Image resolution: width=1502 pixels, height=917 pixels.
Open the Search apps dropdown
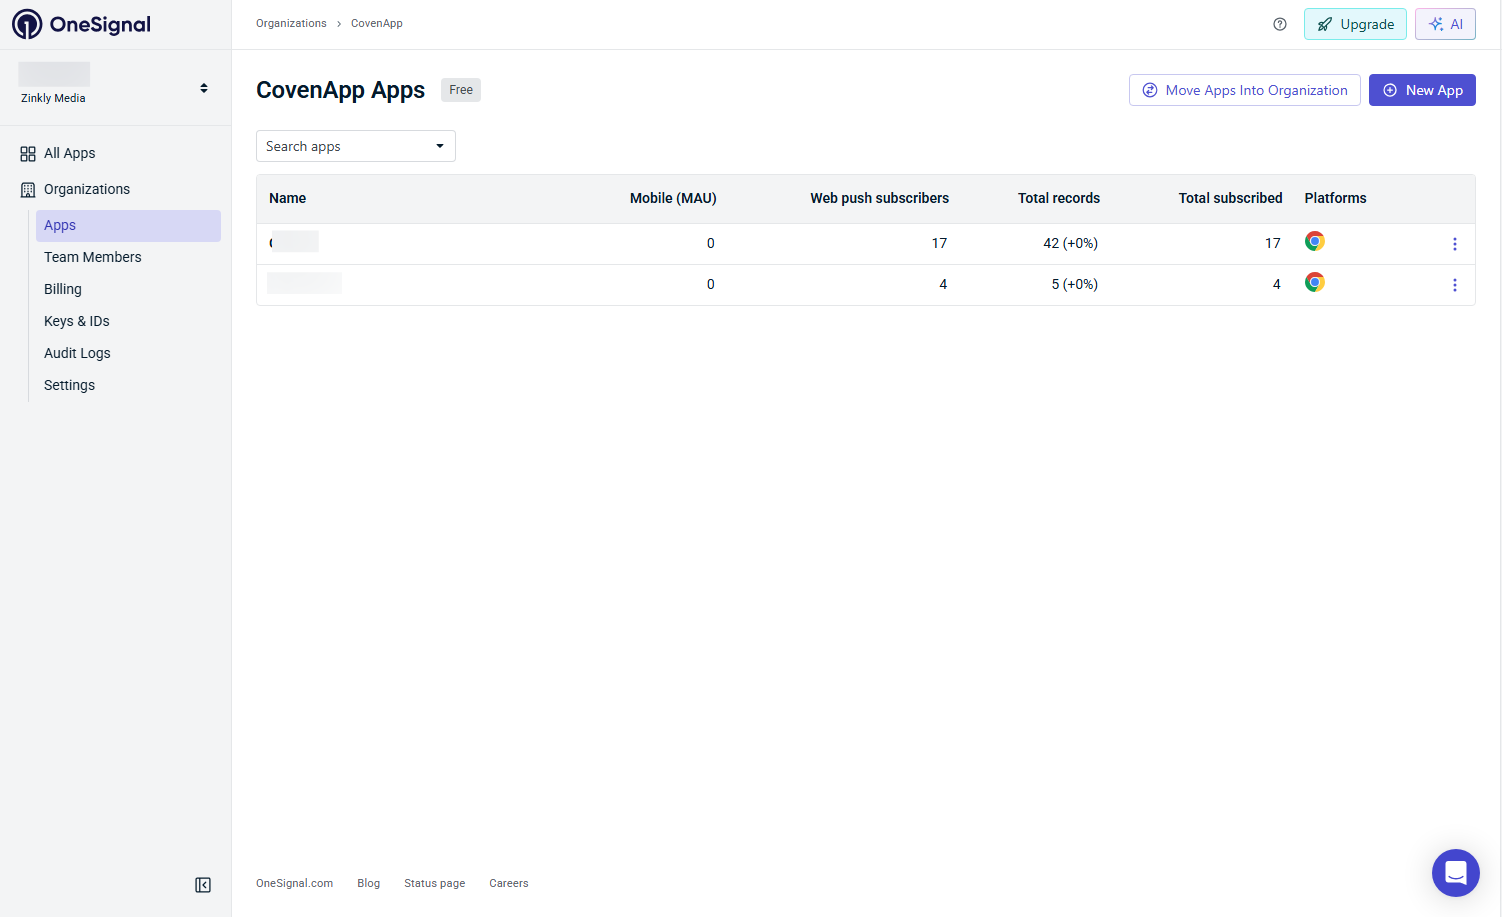[356, 146]
